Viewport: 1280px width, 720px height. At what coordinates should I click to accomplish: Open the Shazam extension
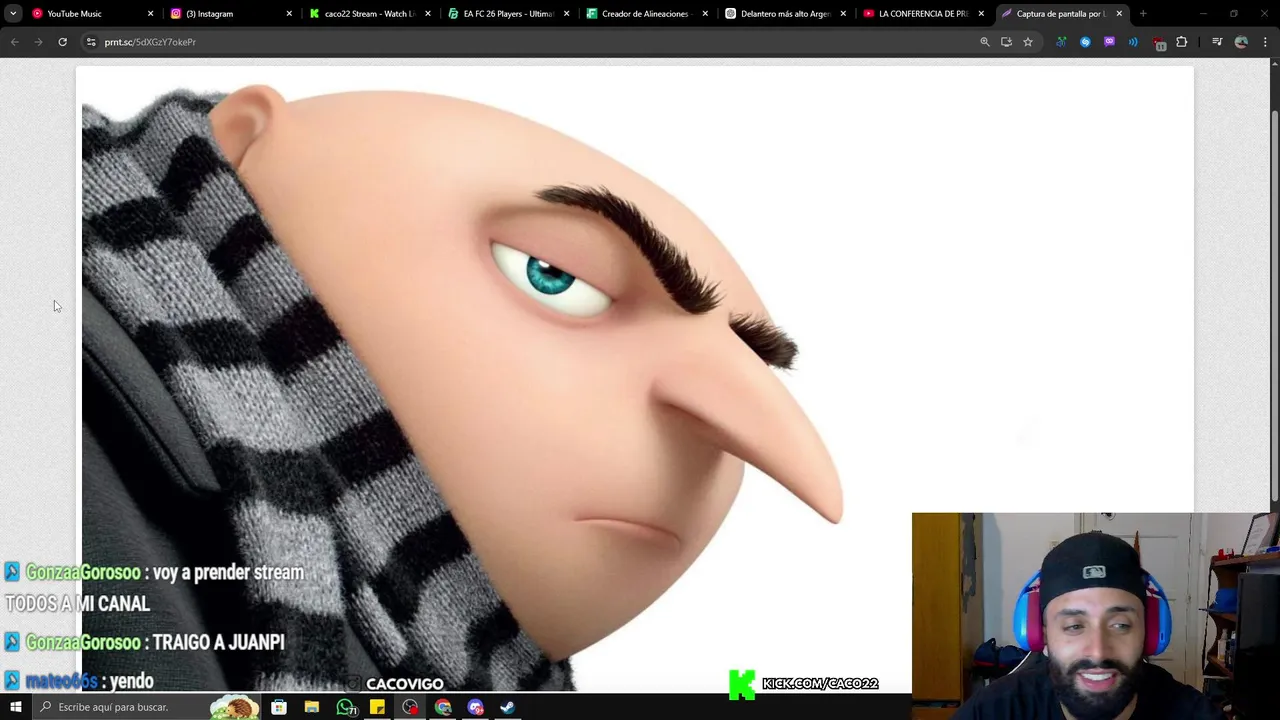coord(1085,42)
